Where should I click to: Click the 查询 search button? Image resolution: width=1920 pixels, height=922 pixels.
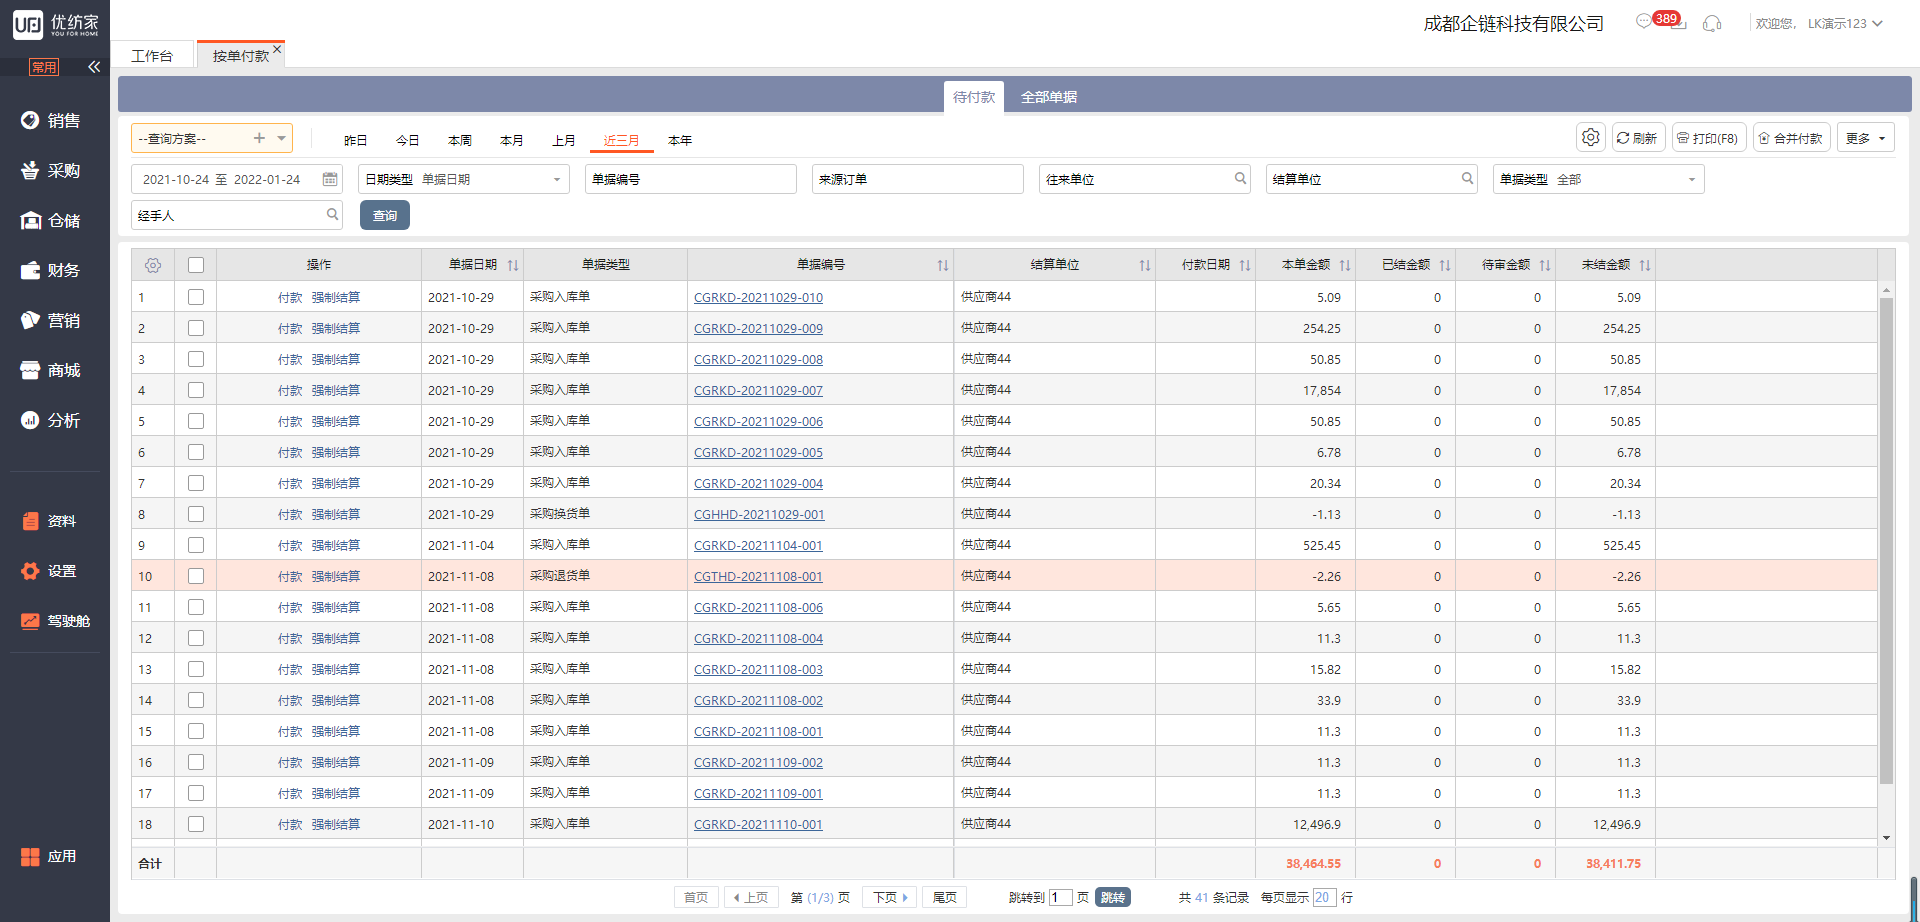point(385,216)
